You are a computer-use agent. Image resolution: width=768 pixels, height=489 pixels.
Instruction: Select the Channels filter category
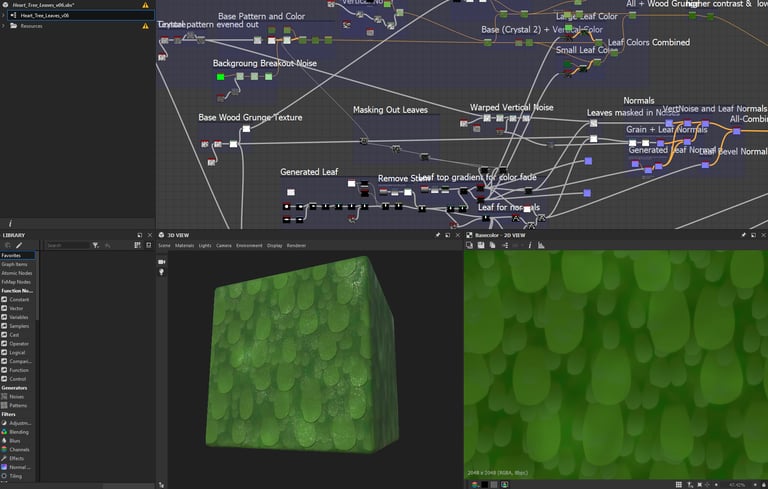pyautogui.click(x=18, y=449)
